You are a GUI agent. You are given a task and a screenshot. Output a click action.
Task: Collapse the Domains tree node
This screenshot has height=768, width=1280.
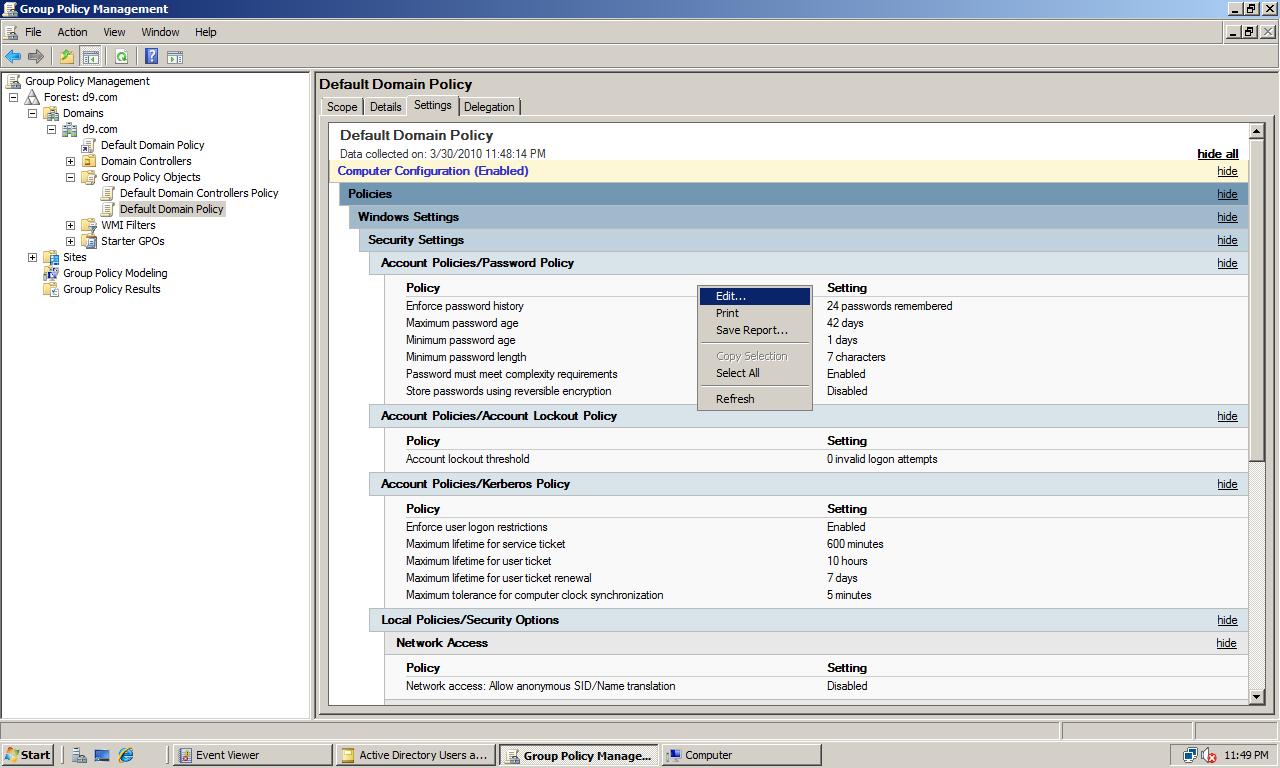32,113
